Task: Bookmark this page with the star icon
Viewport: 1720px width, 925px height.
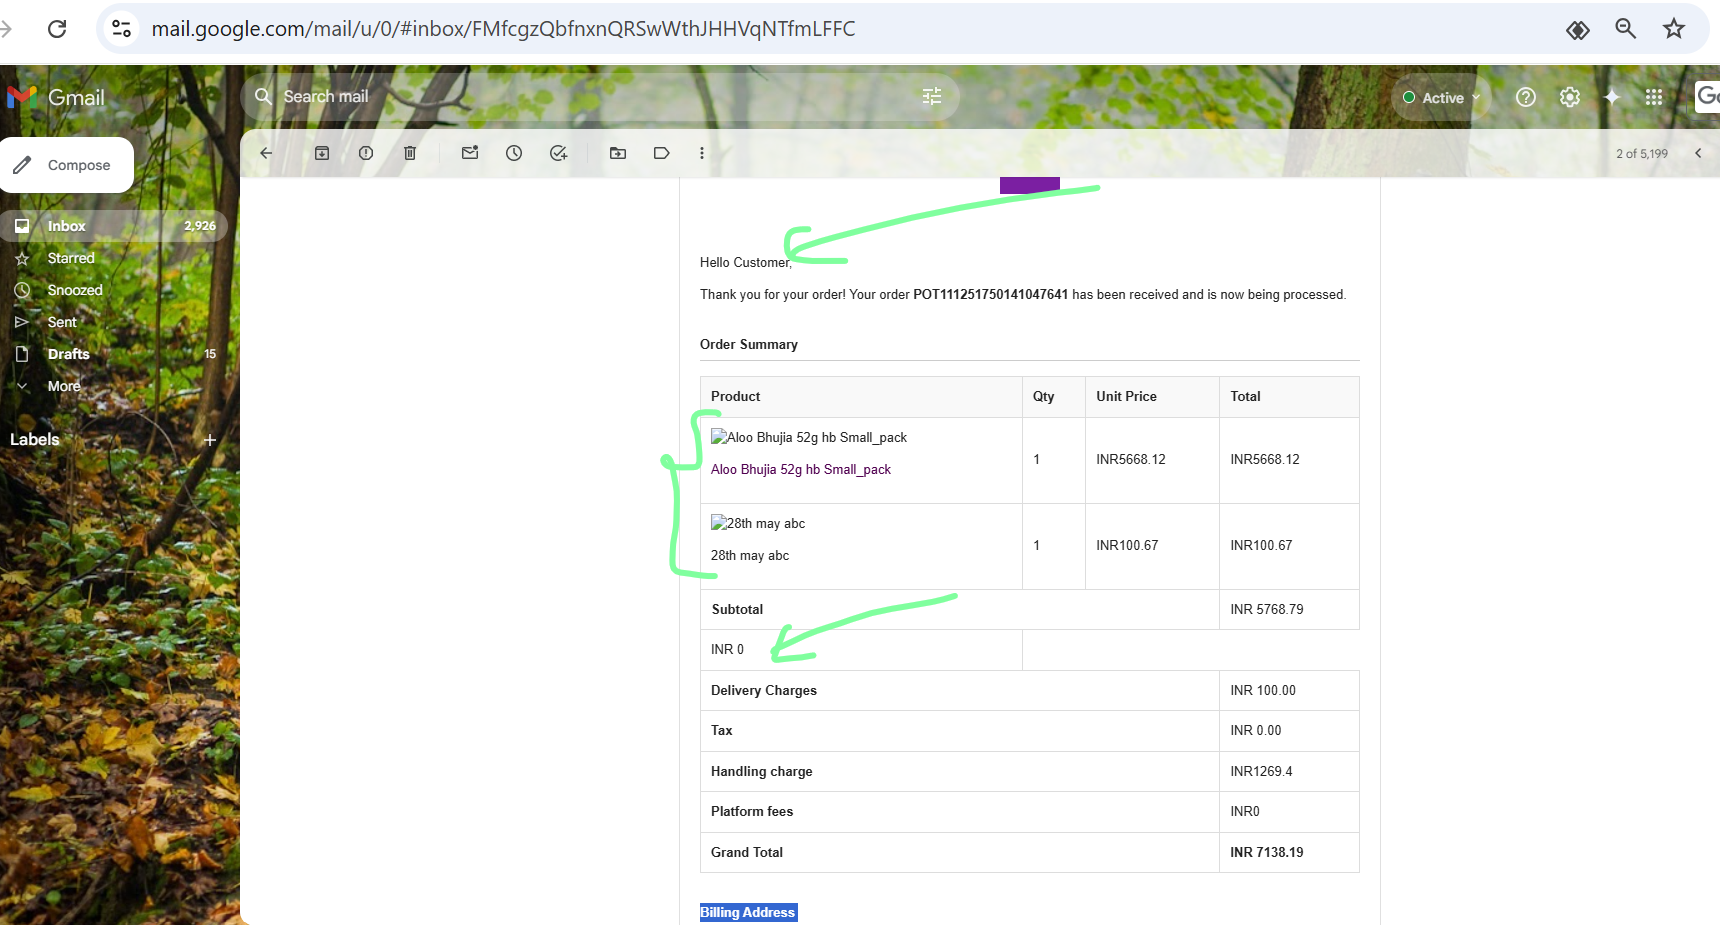Action: point(1674,29)
